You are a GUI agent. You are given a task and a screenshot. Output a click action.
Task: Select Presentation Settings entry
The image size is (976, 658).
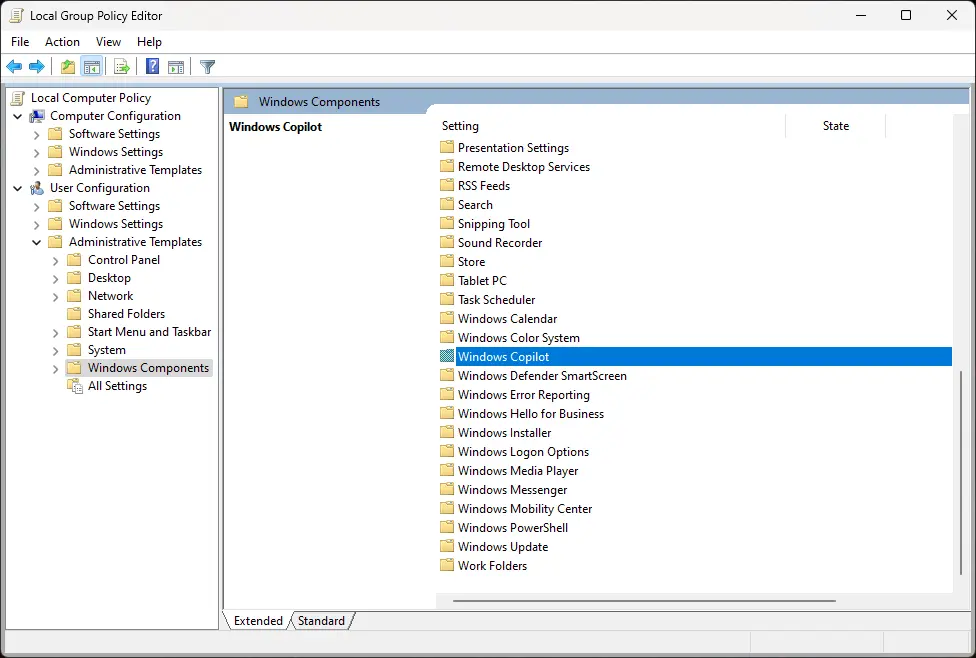coord(513,148)
